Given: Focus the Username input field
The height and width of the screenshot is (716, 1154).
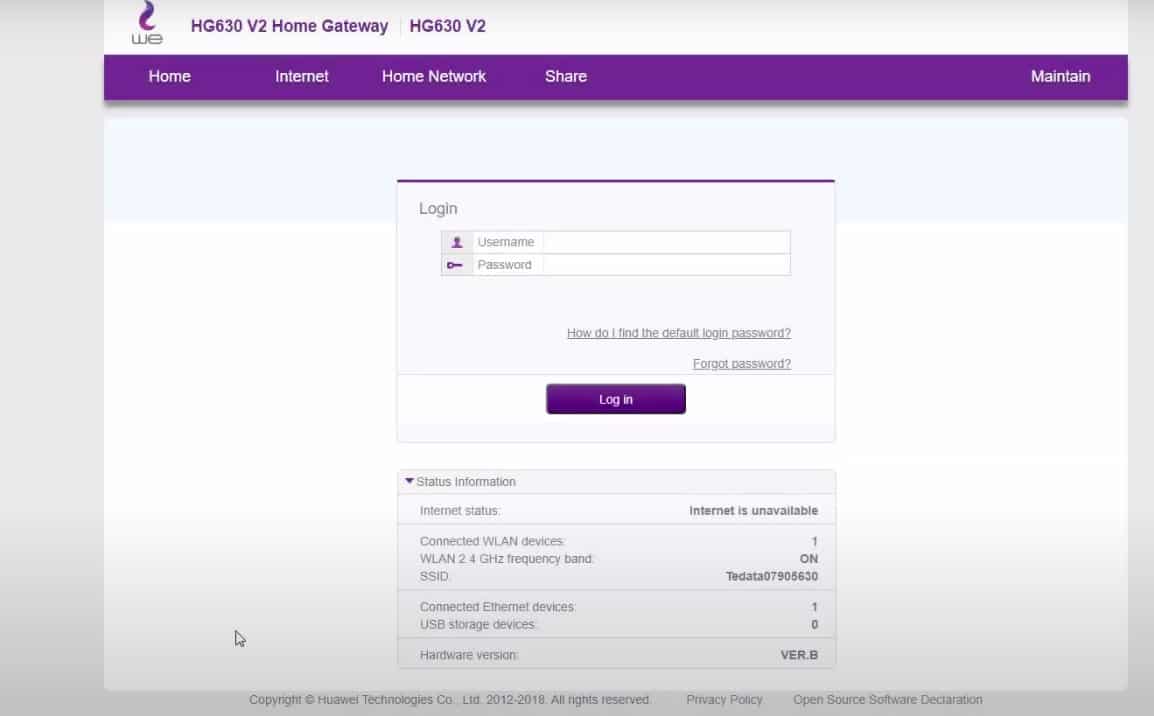Looking at the screenshot, I should tap(665, 242).
